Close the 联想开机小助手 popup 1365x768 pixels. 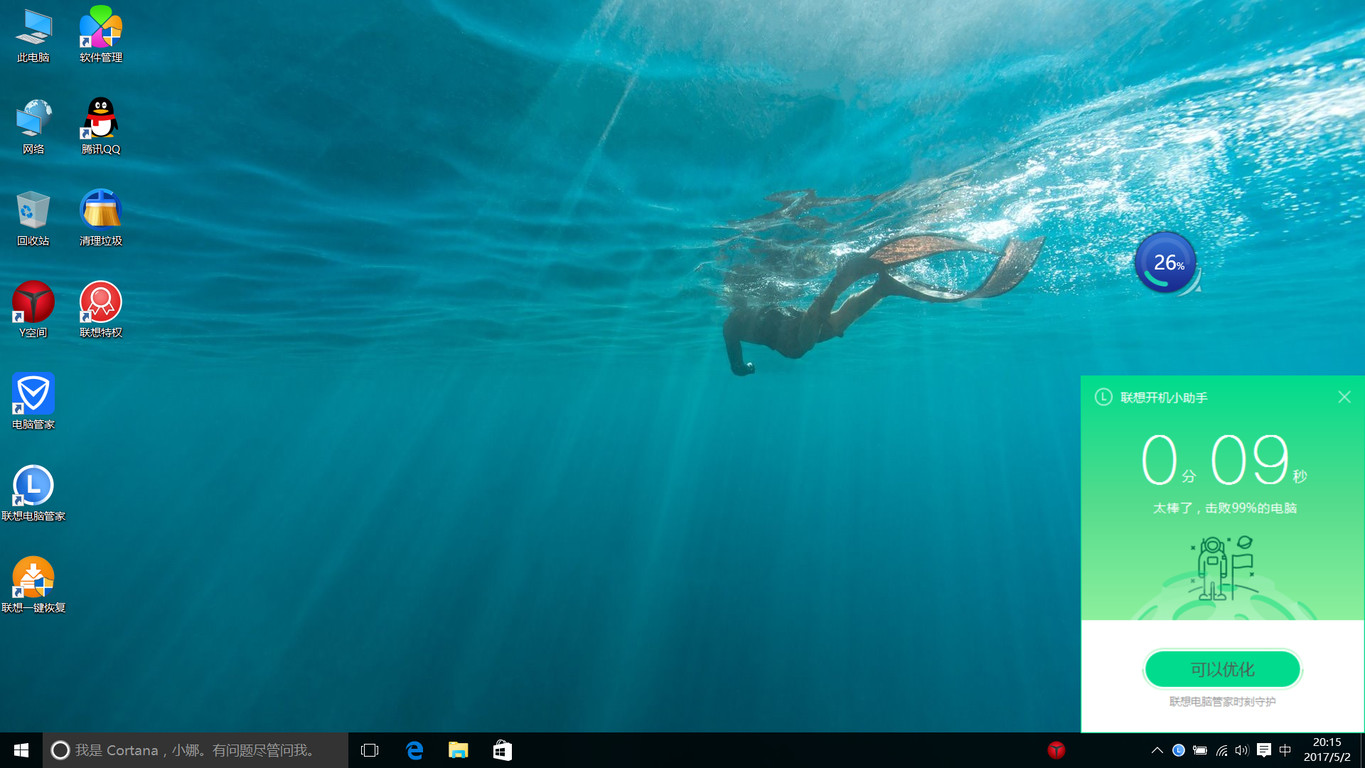click(1344, 397)
